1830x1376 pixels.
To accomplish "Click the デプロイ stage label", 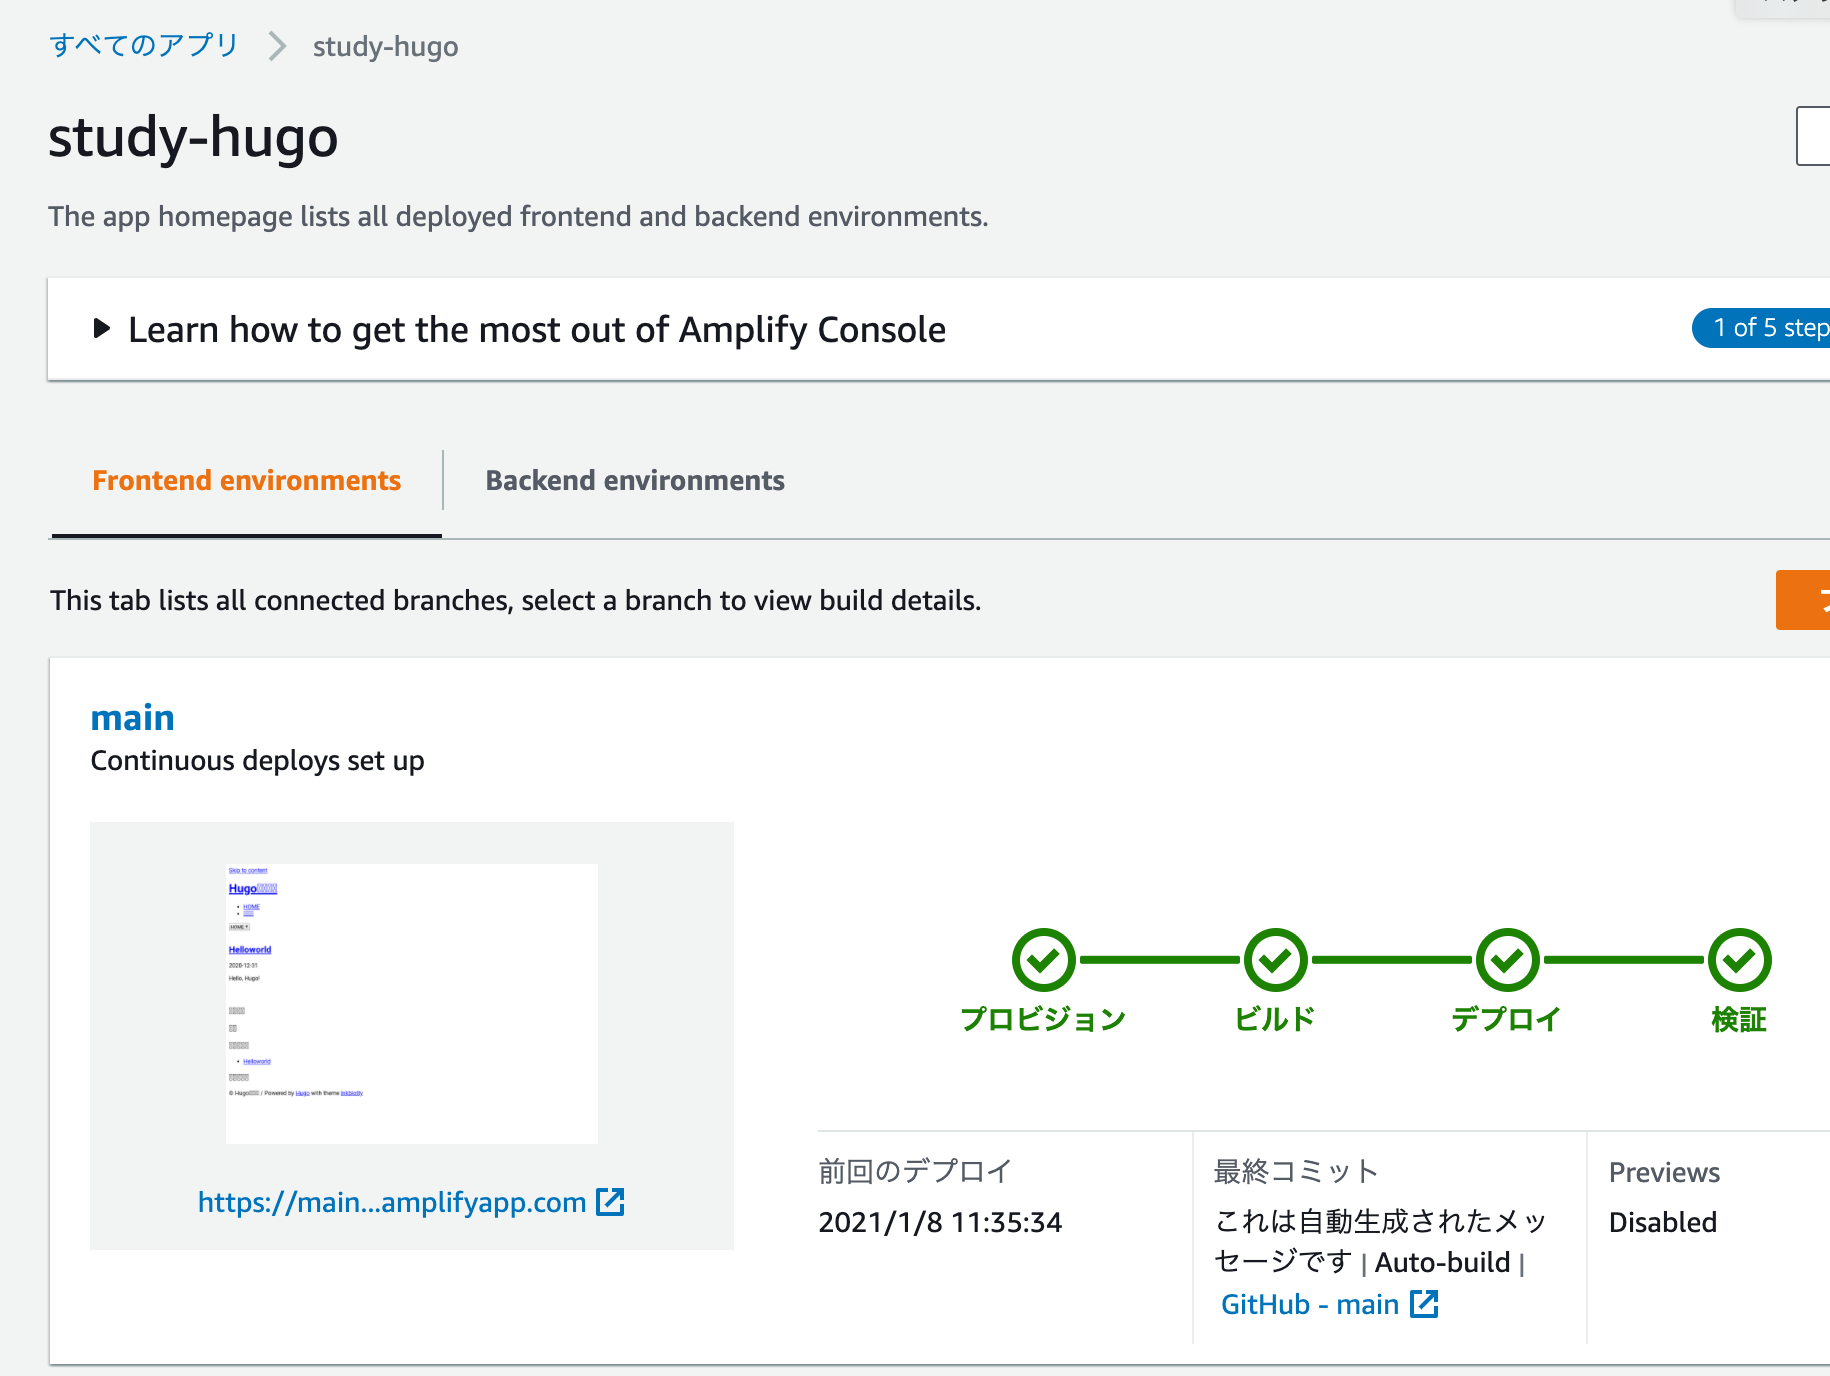I will tap(1507, 1019).
